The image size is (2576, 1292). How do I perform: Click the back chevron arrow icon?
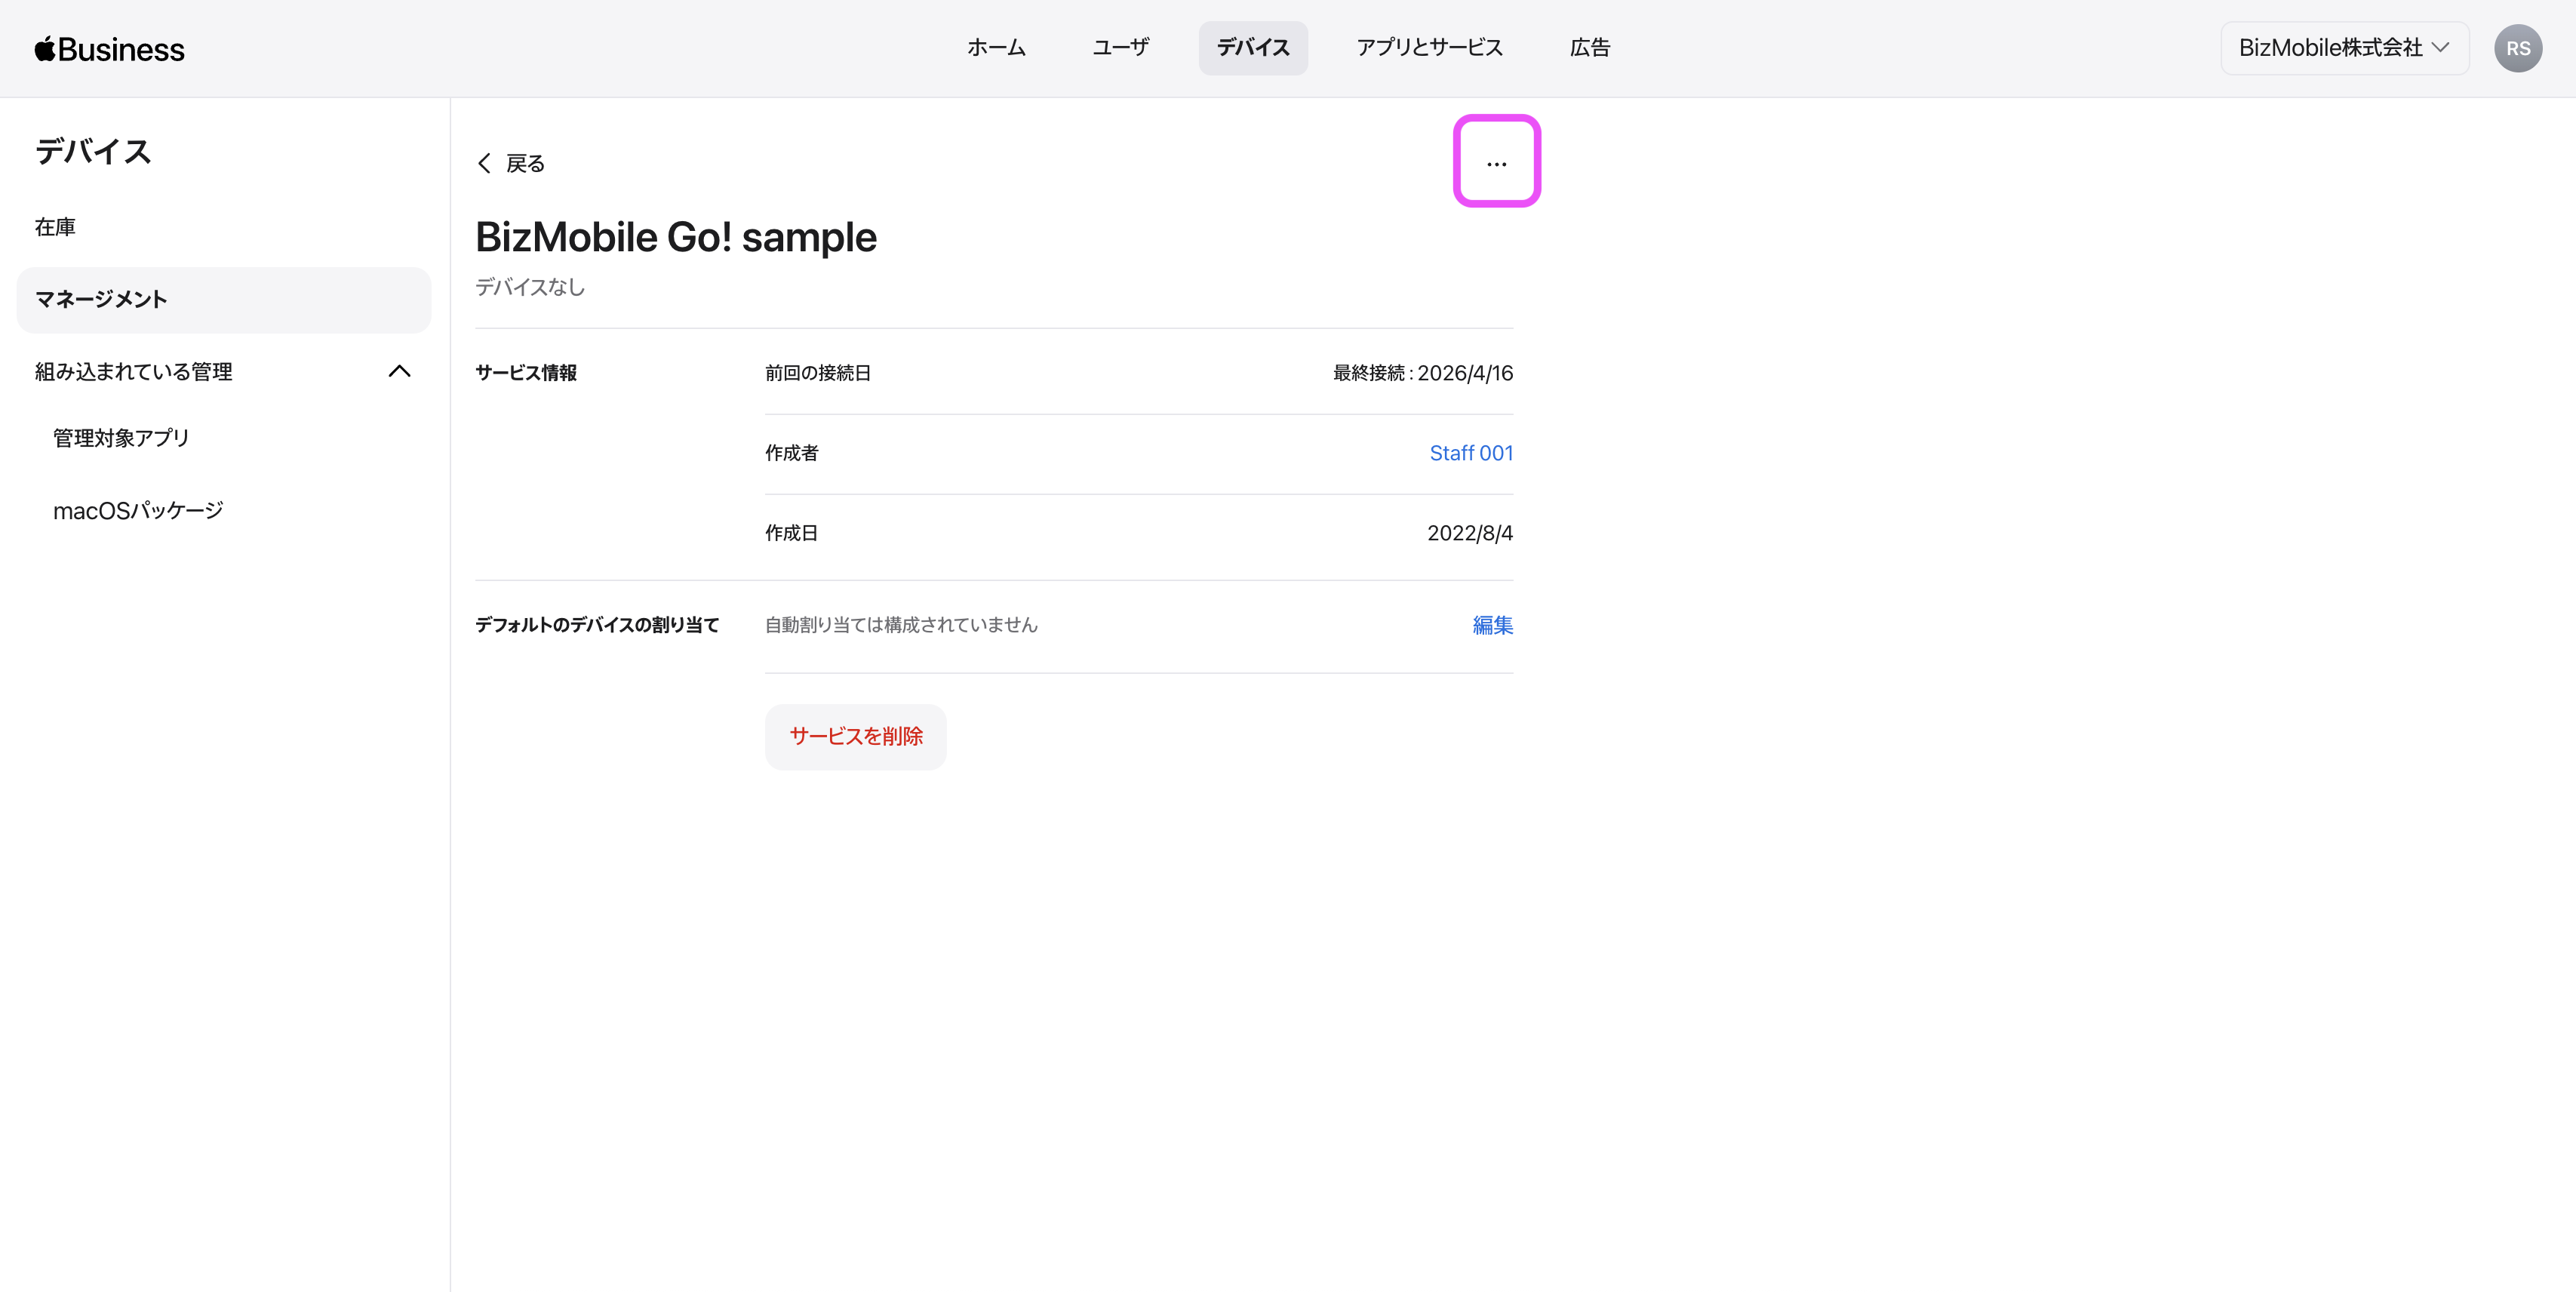click(x=485, y=163)
